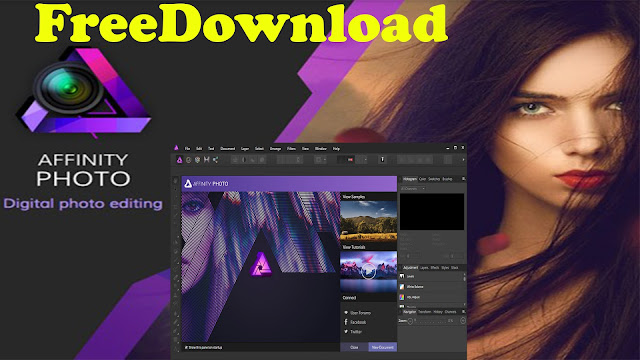This screenshot has width=640, height=360.
Task: Switch to the Color tab
Action: [422, 179]
